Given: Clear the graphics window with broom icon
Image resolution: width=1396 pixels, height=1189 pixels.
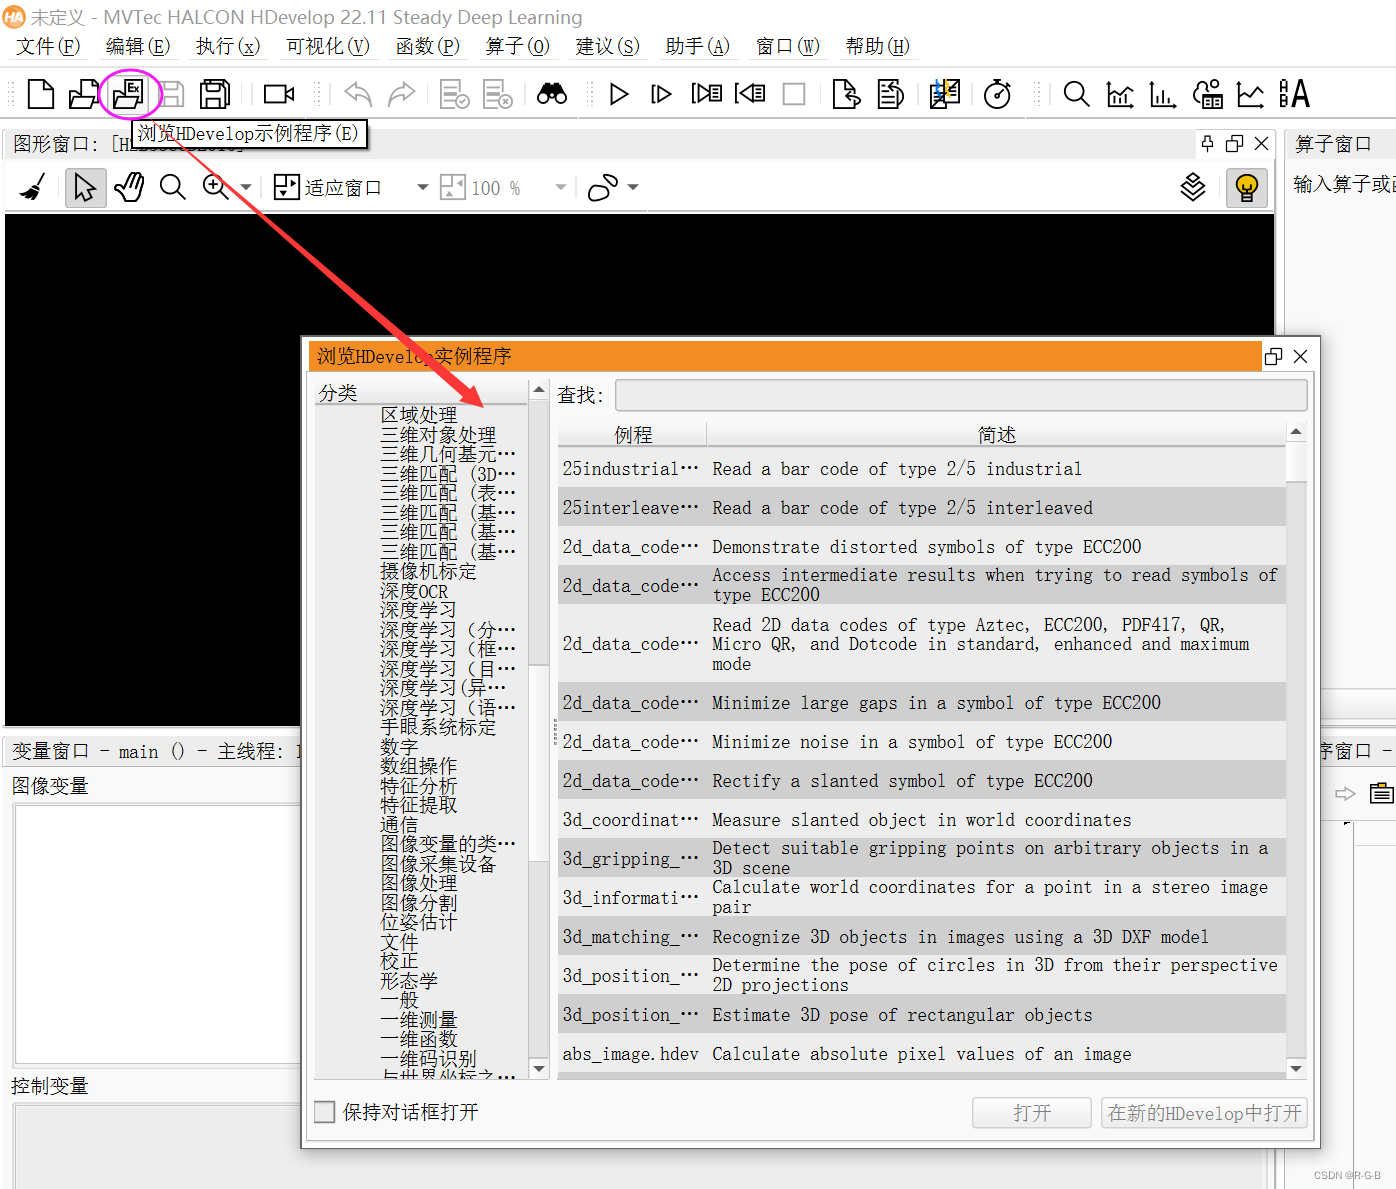Looking at the screenshot, I should point(33,187).
